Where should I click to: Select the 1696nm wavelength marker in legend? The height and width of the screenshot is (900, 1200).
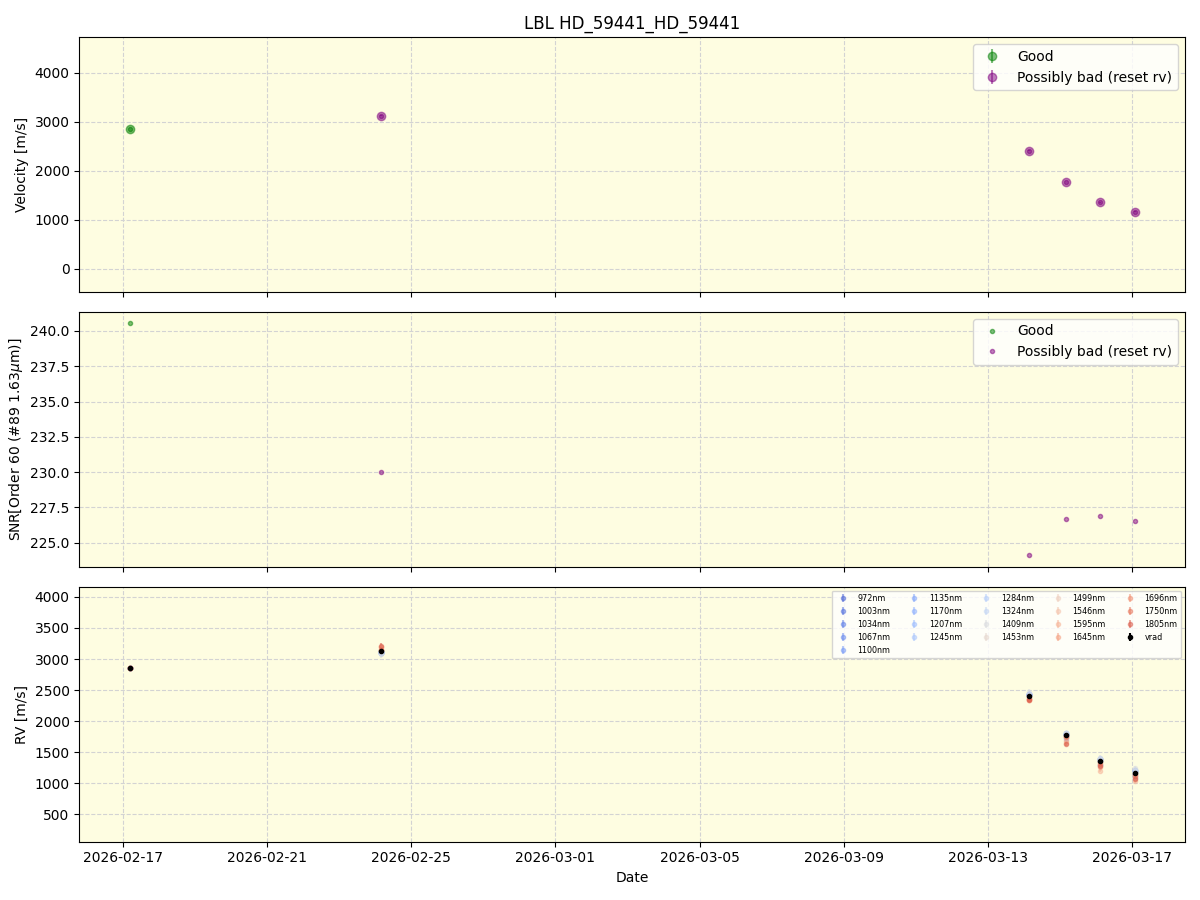pos(1130,598)
